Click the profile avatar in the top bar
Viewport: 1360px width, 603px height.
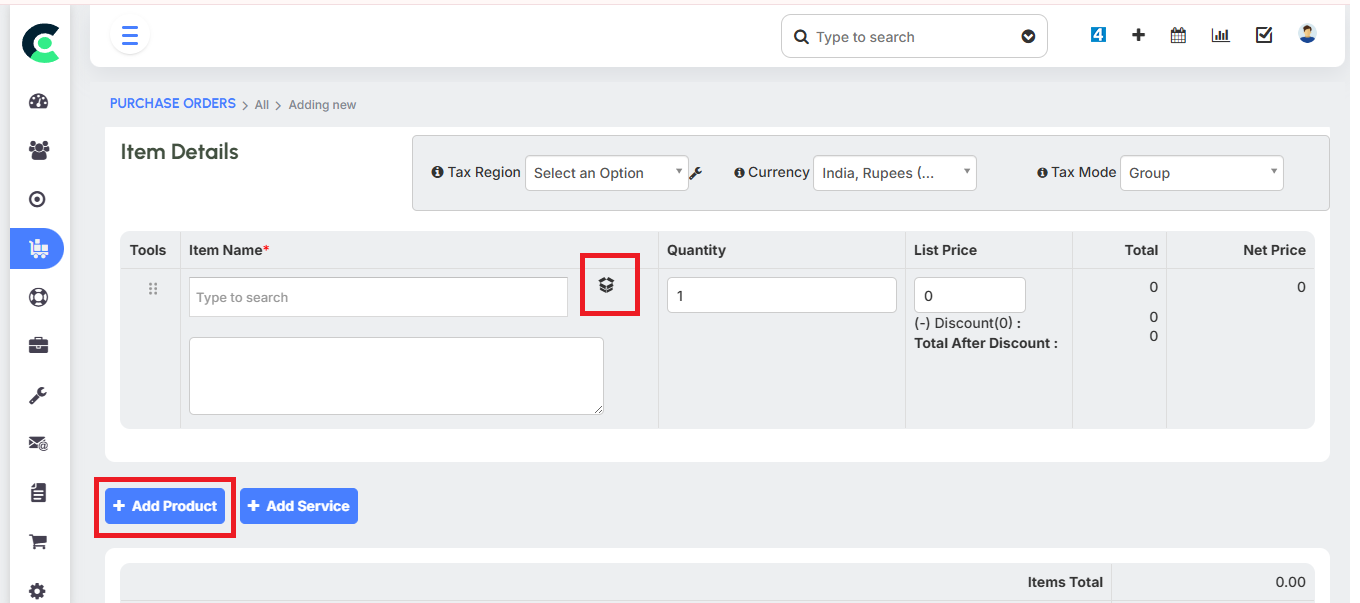(1306, 33)
